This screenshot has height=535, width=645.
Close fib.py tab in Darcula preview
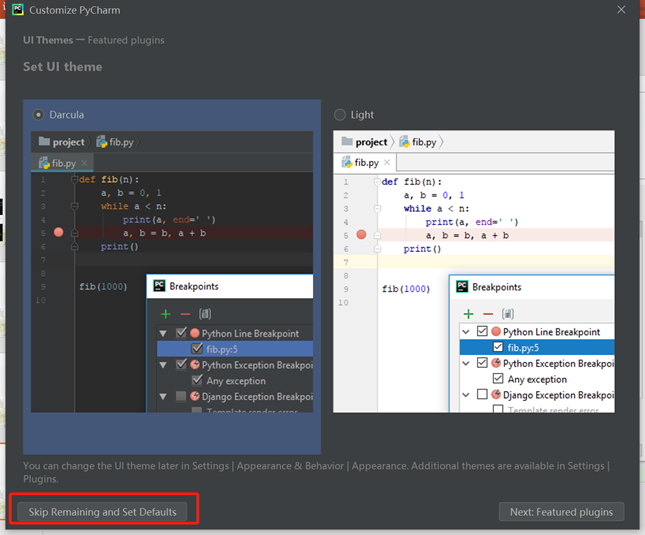[x=84, y=163]
